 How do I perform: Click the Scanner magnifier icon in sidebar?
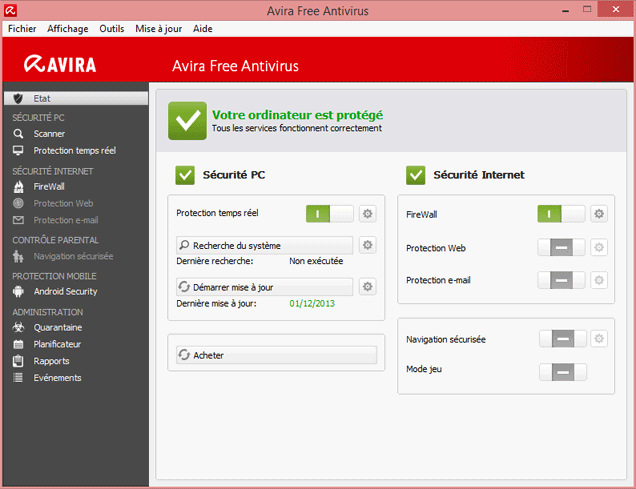coord(18,133)
